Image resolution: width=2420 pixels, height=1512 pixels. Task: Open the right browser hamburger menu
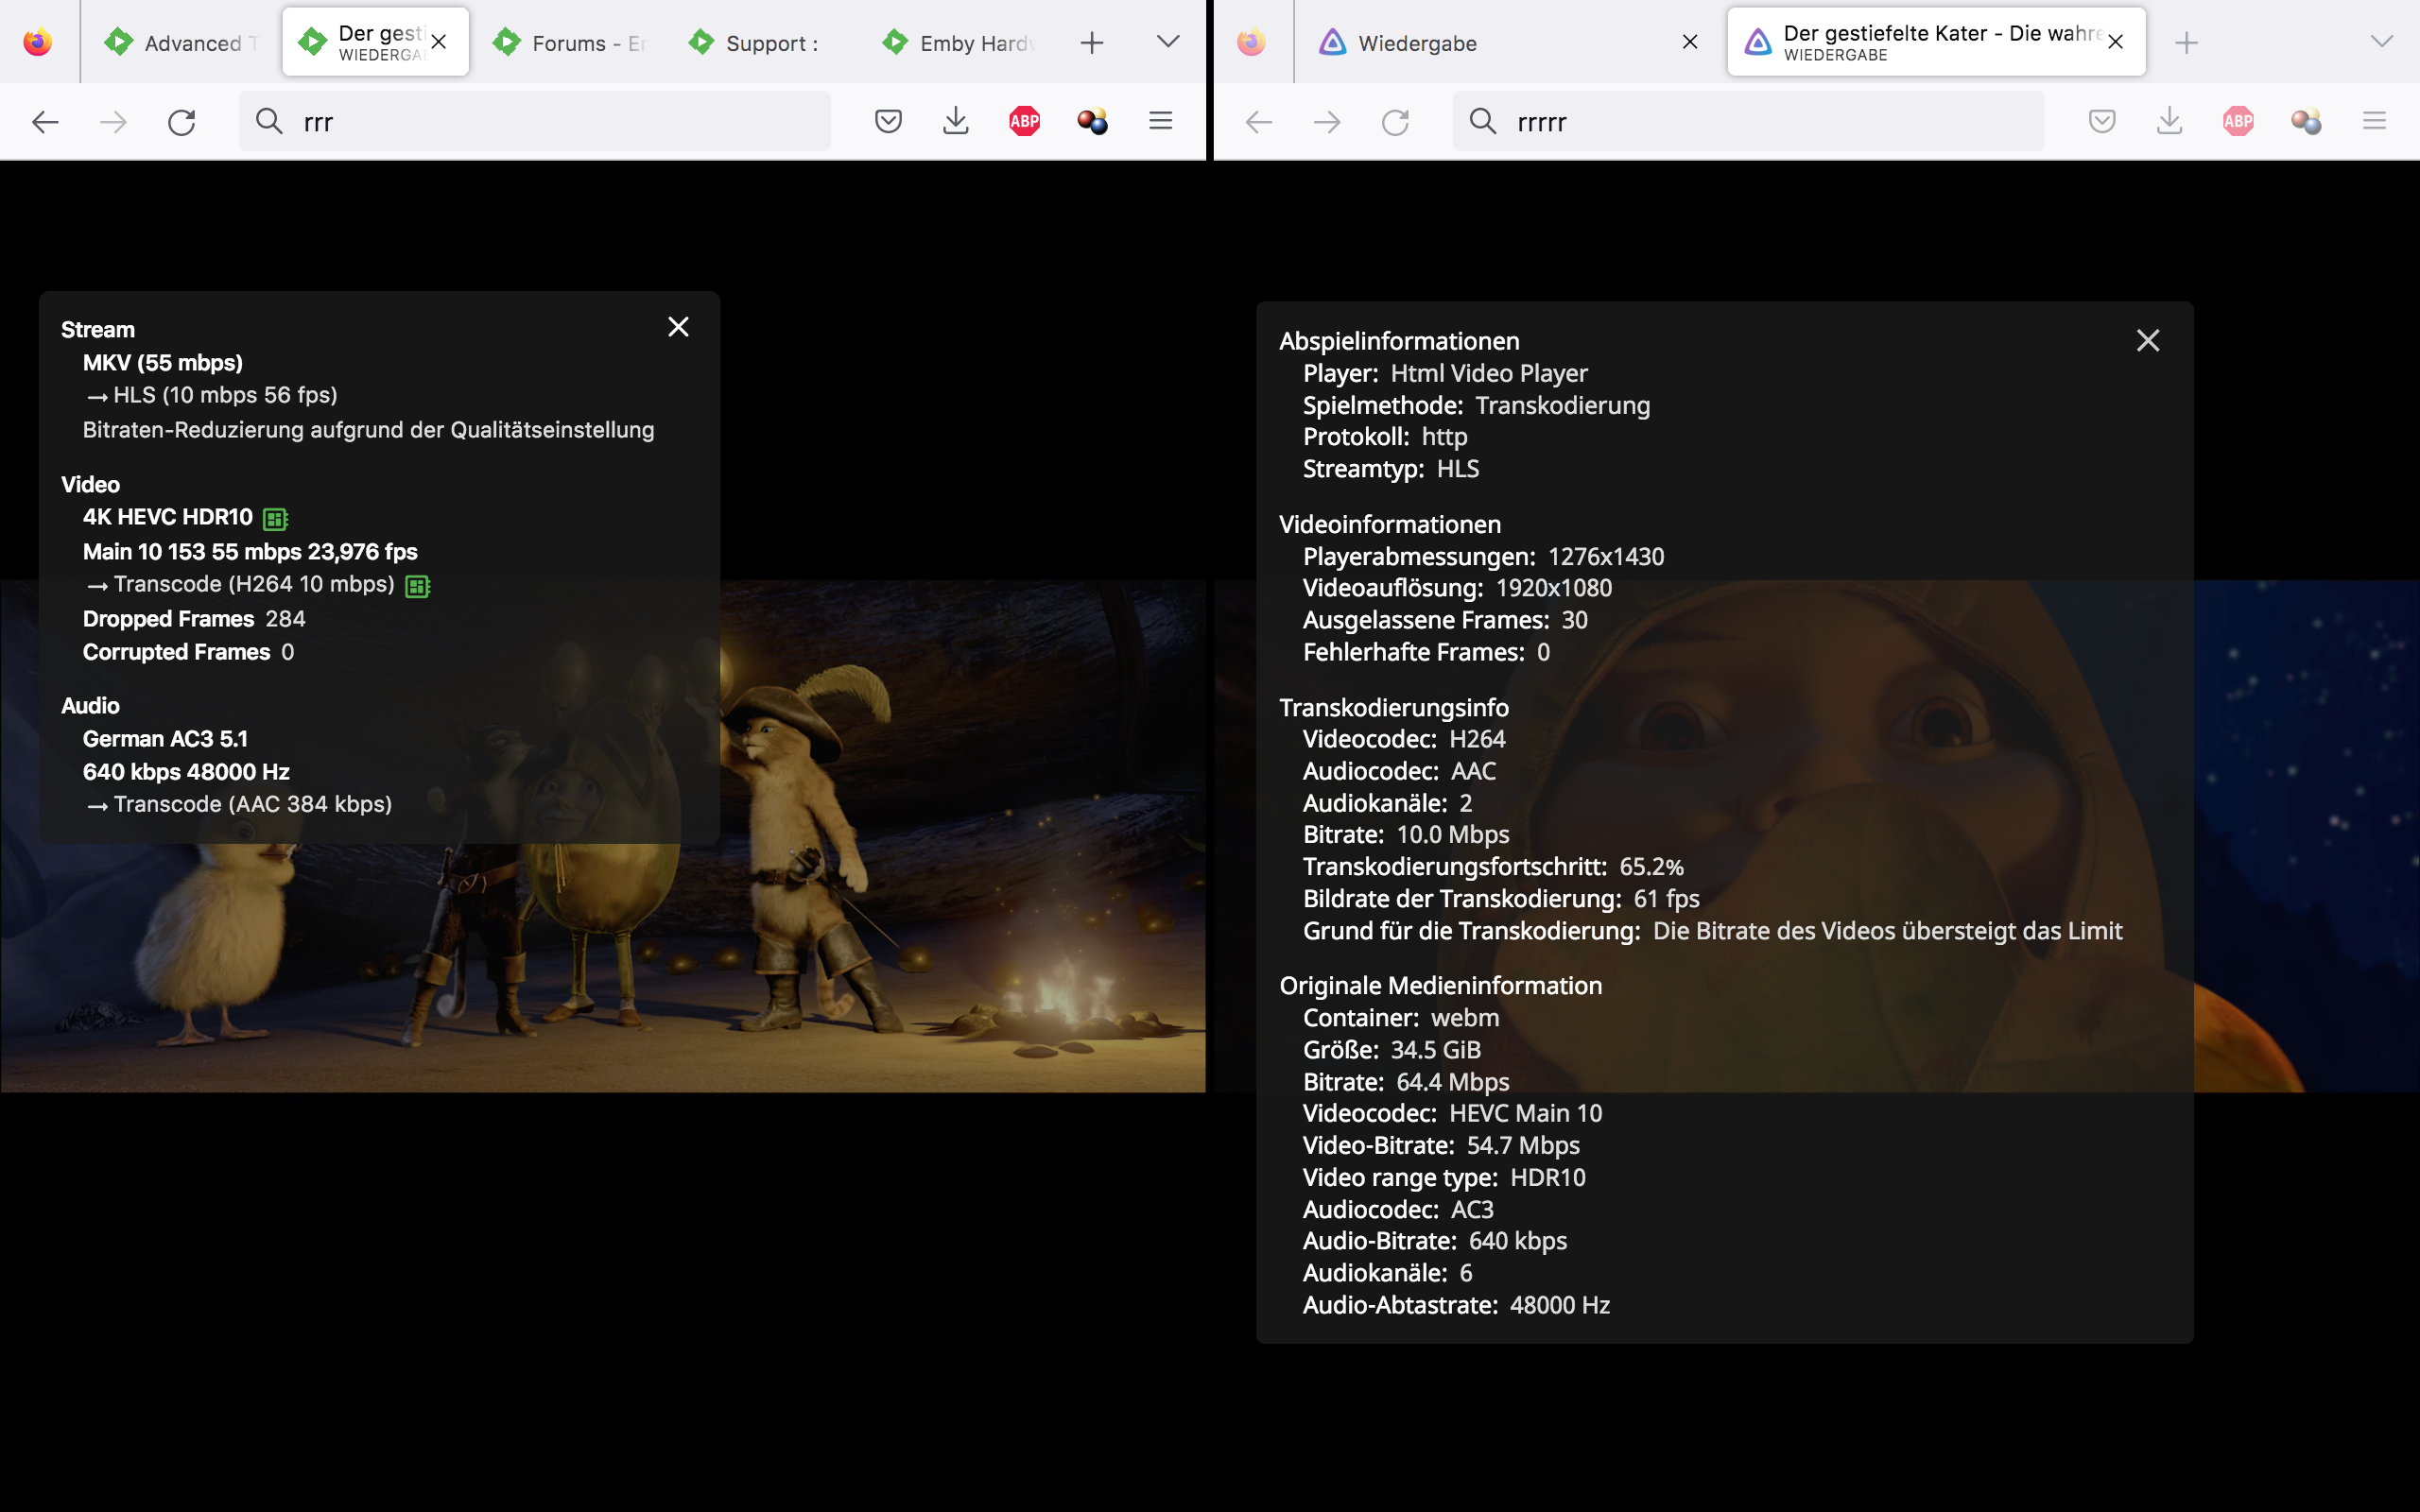2374,121
